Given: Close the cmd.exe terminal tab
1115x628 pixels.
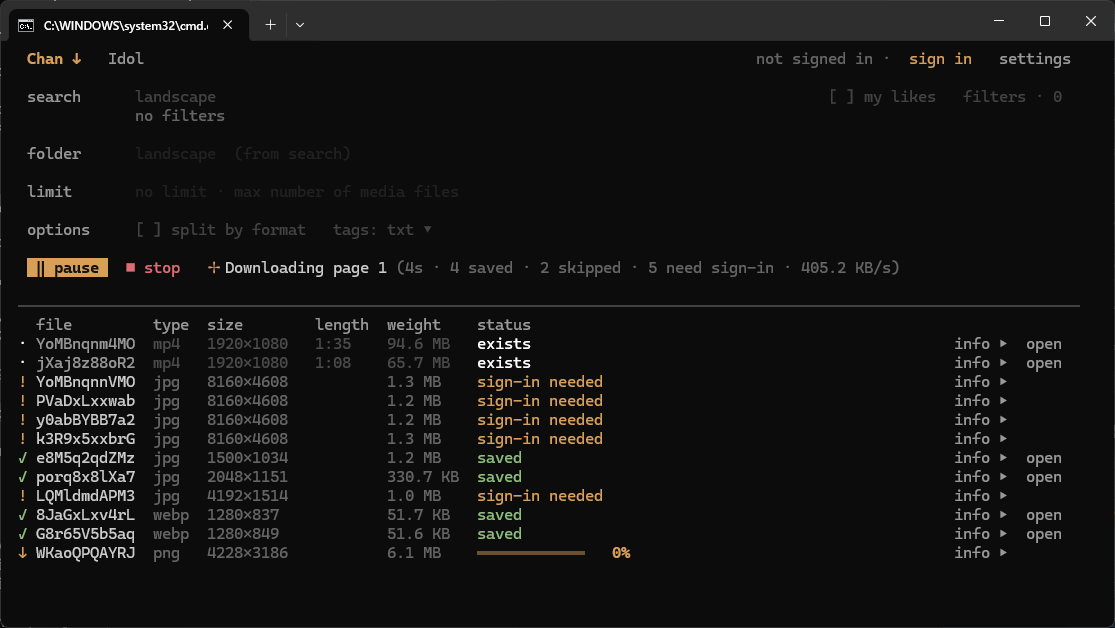Looking at the screenshot, I should pos(228,25).
